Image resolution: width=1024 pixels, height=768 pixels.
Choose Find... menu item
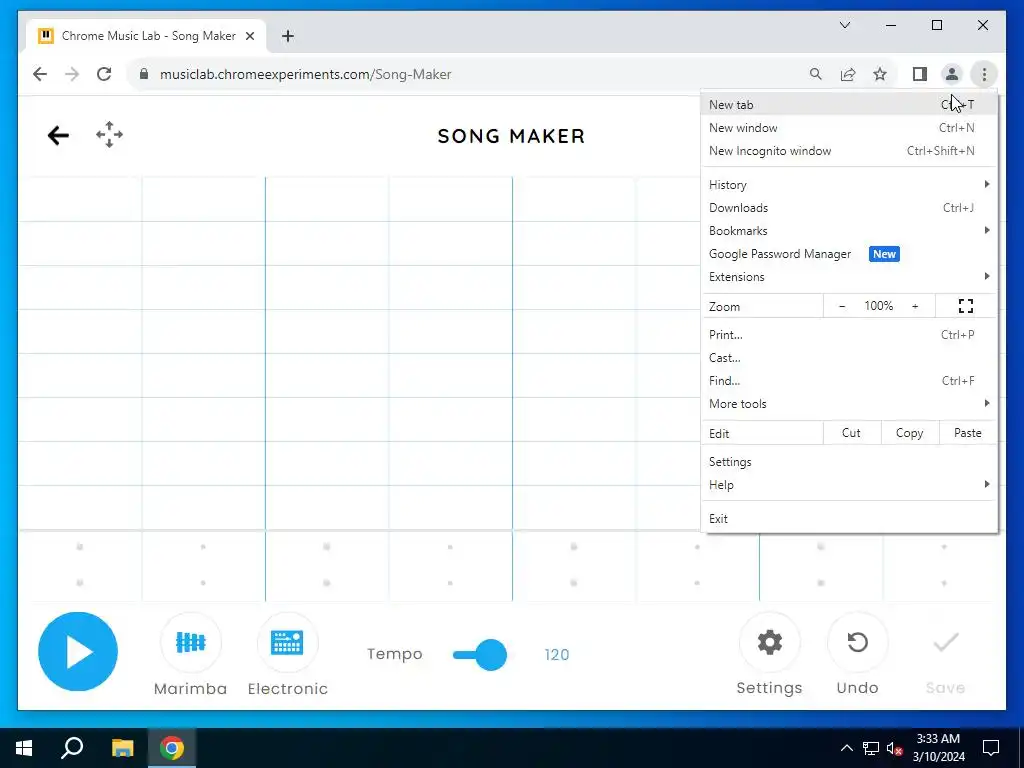849,380
